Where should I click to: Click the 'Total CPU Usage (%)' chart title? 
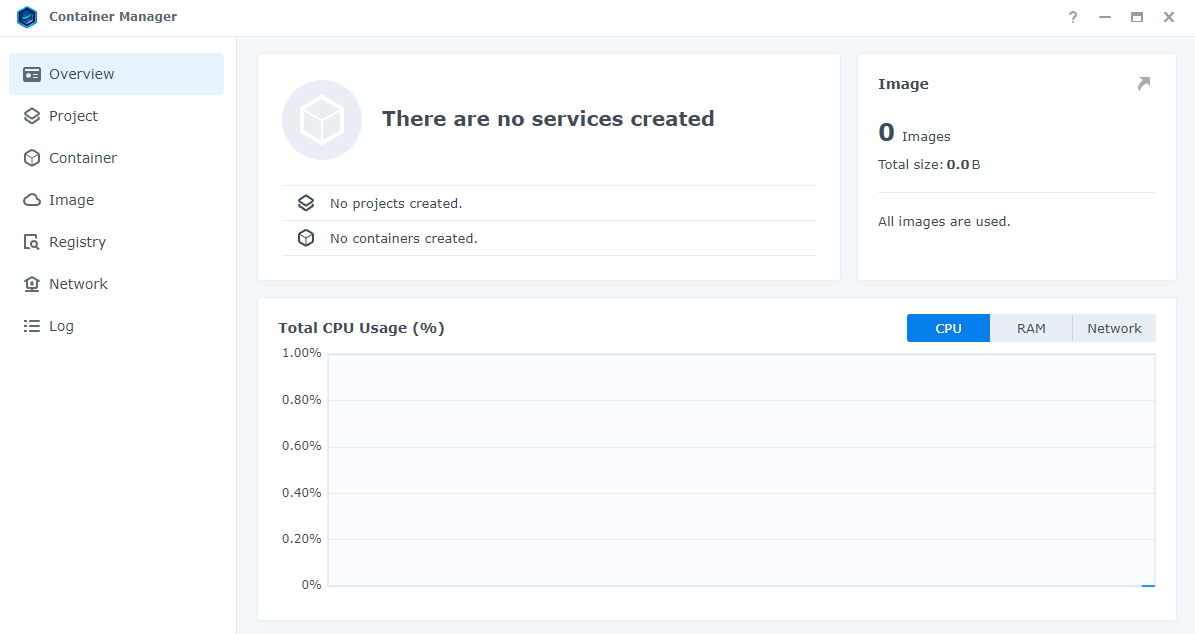(x=361, y=328)
